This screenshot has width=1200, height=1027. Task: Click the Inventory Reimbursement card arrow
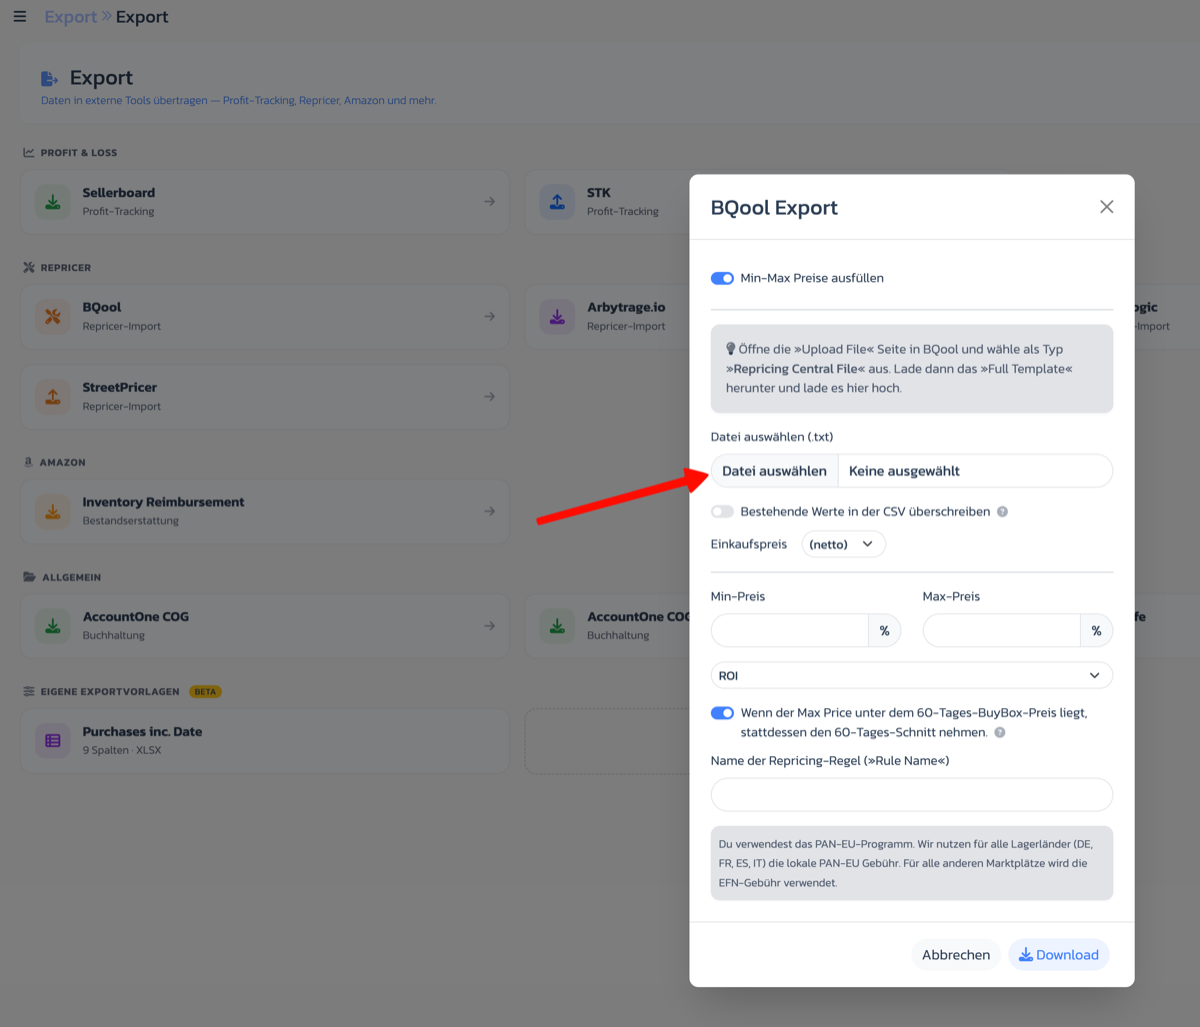click(x=489, y=512)
